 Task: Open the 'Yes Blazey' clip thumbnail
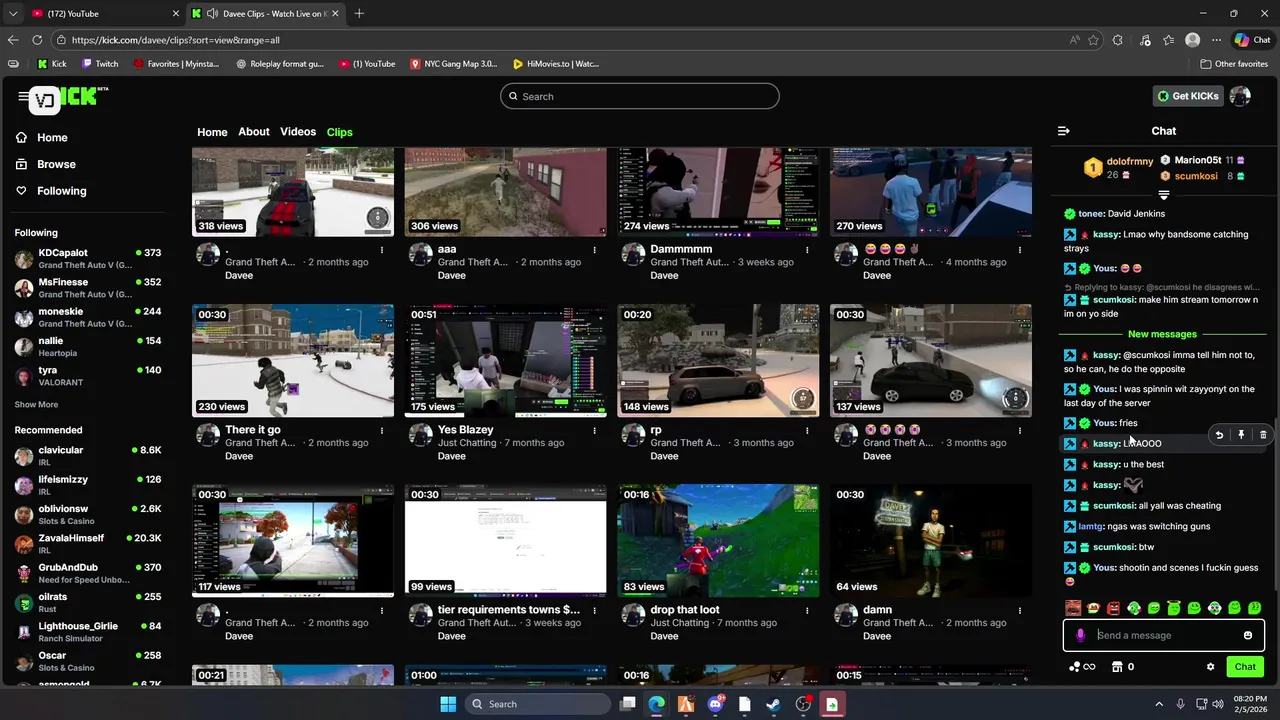[506, 361]
